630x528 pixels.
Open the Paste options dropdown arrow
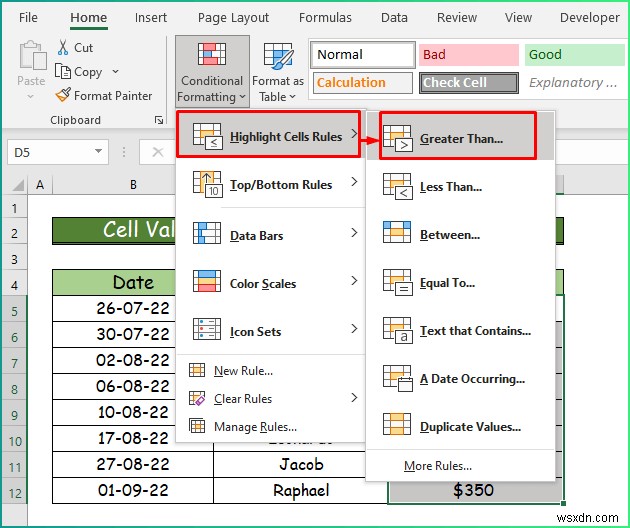point(31,96)
